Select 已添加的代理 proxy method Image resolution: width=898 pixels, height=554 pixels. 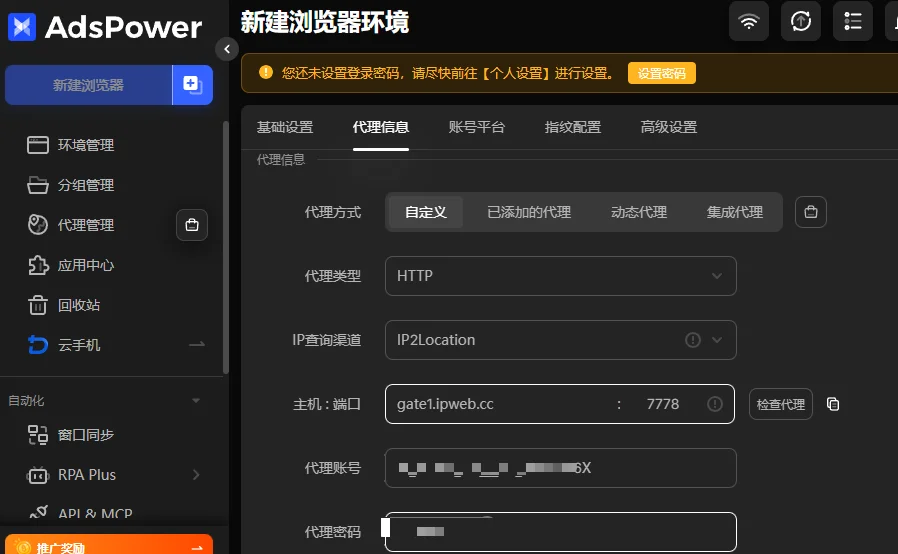[x=529, y=212]
